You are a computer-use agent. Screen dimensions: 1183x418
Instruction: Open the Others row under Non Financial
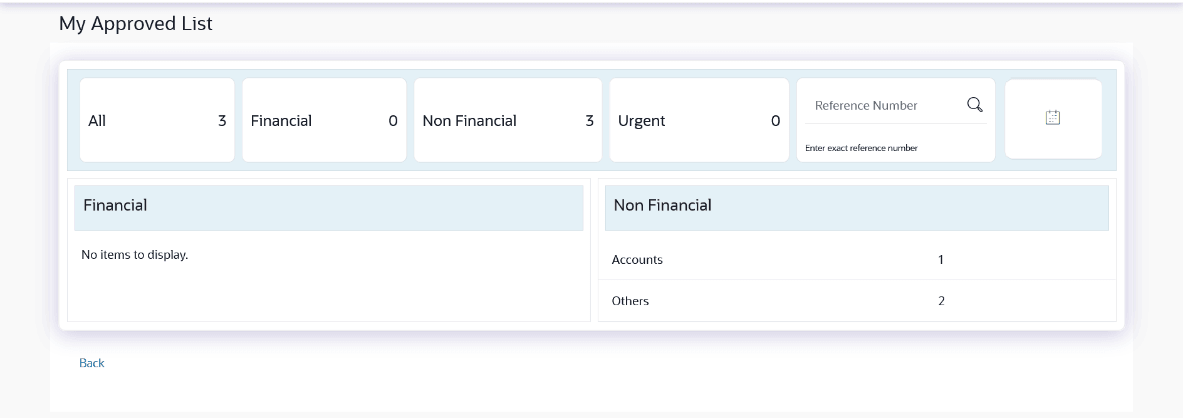pos(631,301)
